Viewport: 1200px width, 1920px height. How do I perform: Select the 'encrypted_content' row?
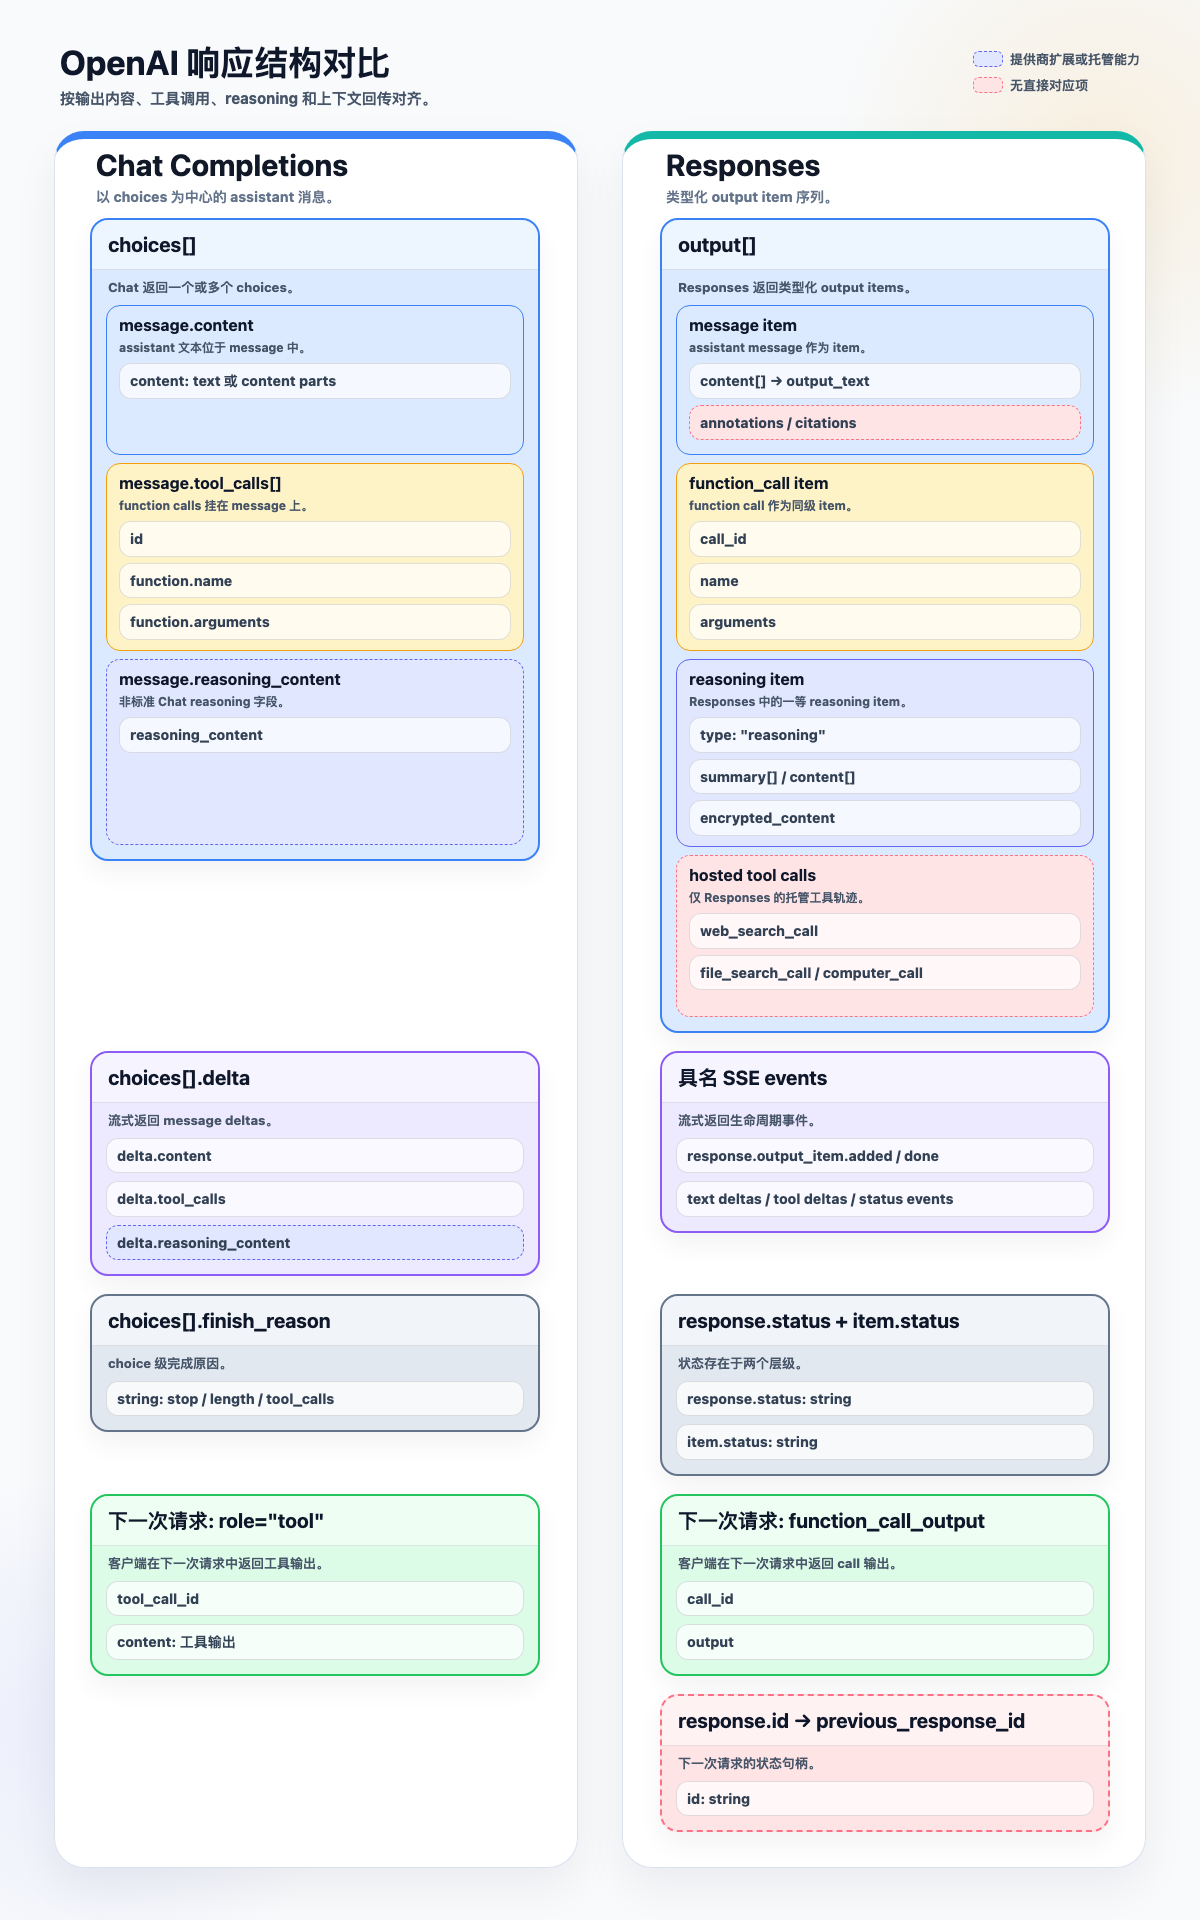pyautogui.click(x=885, y=818)
